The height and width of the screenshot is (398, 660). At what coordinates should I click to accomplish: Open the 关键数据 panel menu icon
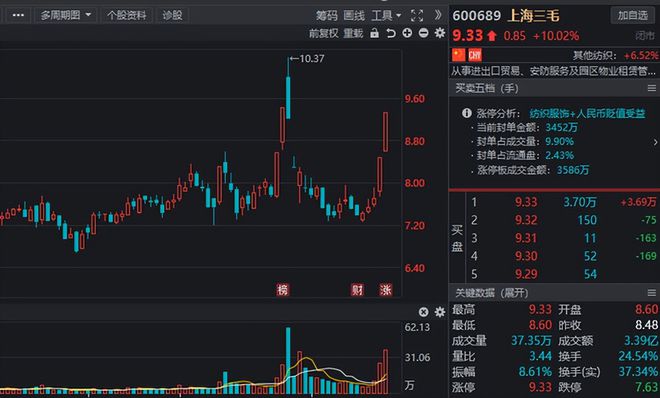(652, 292)
